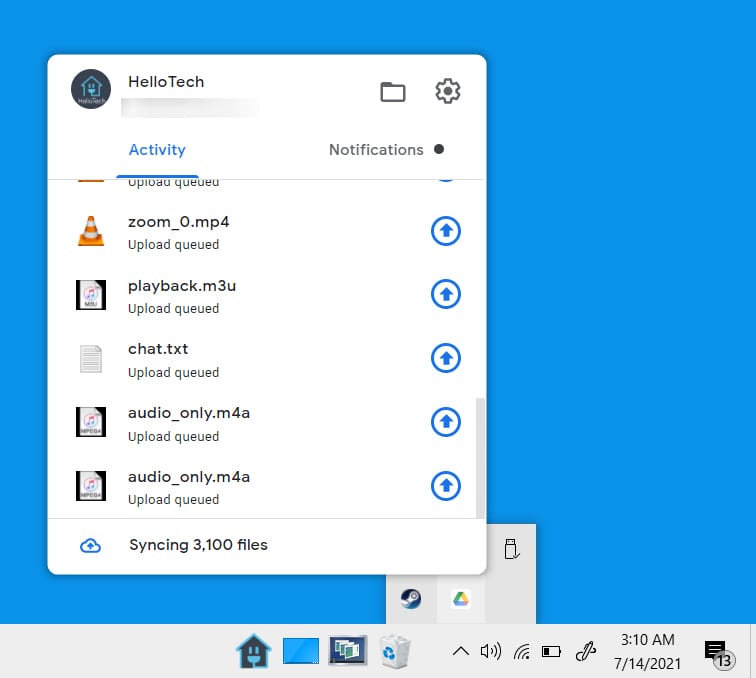756x678 pixels.
Task: Click the M3U file icon for playback.m3u
Action: [x=91, y=295]
